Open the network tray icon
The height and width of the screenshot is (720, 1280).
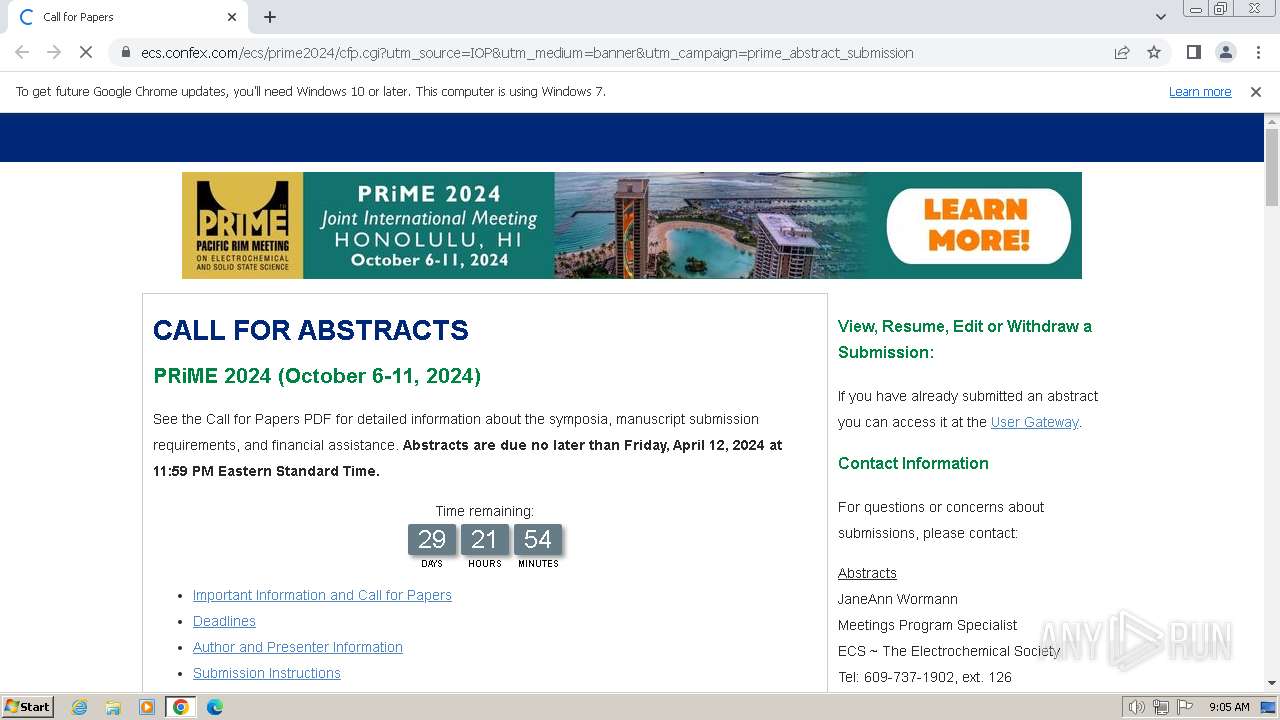pyautogui.click(x=1161, y=707)
